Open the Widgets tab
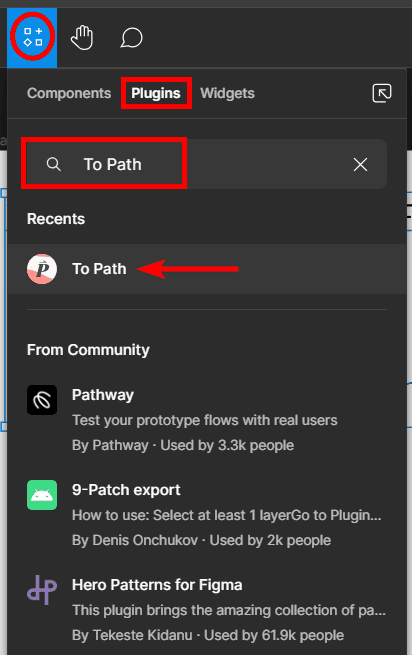This screenshot has width=412, height=655. [x=227, y=93]
